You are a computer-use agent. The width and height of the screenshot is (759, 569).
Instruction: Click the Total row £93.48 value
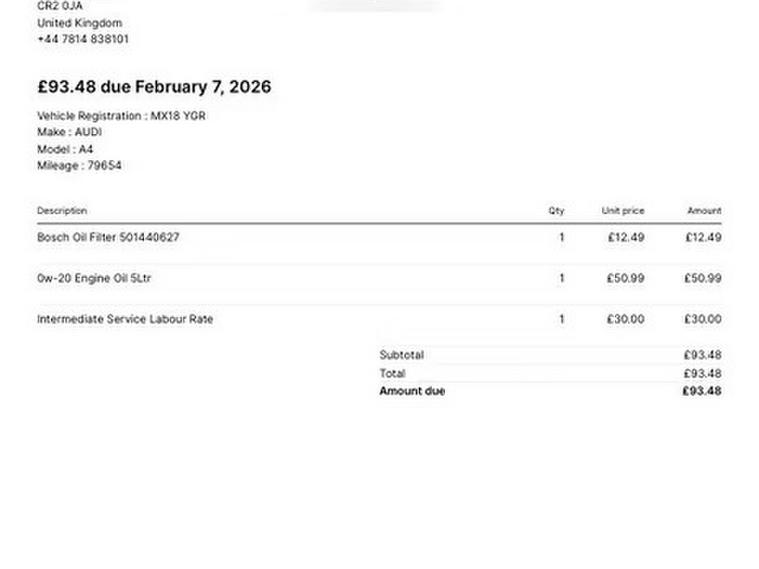point(702,373)
